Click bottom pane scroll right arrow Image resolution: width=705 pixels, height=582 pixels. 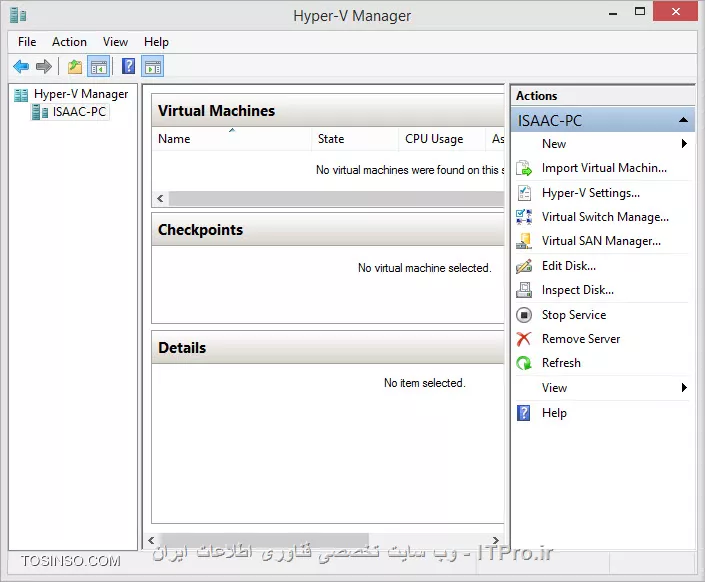pyautogui.click(x=495, y=540)
